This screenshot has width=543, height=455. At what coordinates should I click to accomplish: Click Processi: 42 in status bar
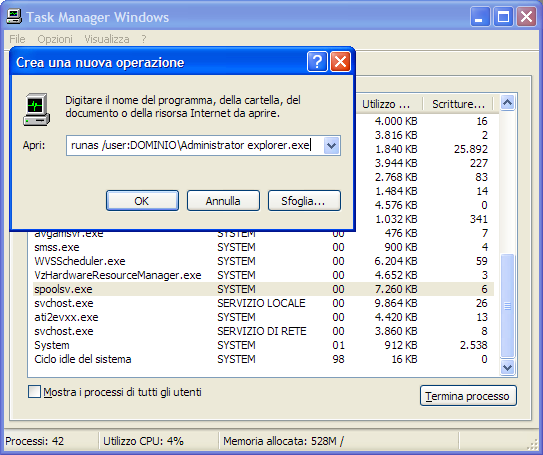tap(35, 441)
